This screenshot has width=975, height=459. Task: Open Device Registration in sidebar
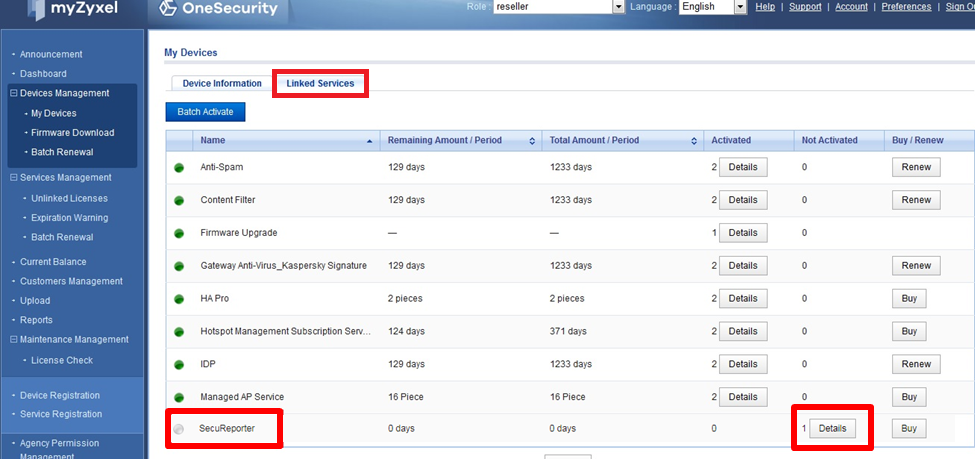click(x=60, y=396)
